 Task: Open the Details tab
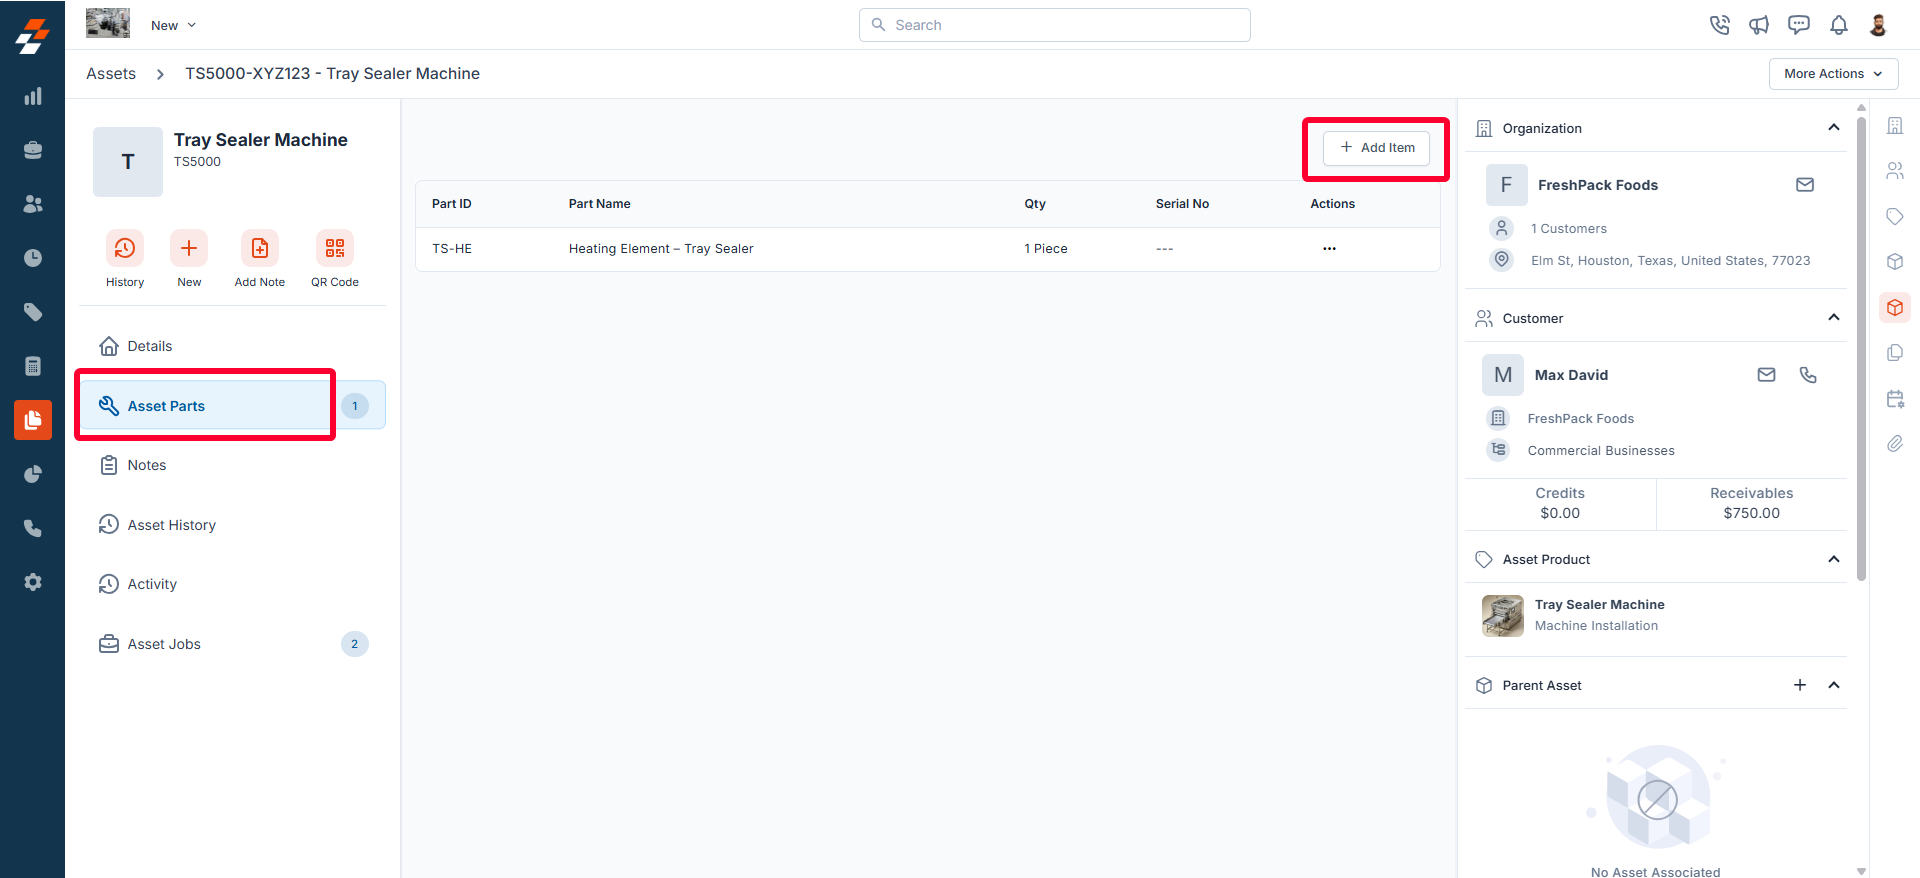pyautogui.click(x=232, y=346)
